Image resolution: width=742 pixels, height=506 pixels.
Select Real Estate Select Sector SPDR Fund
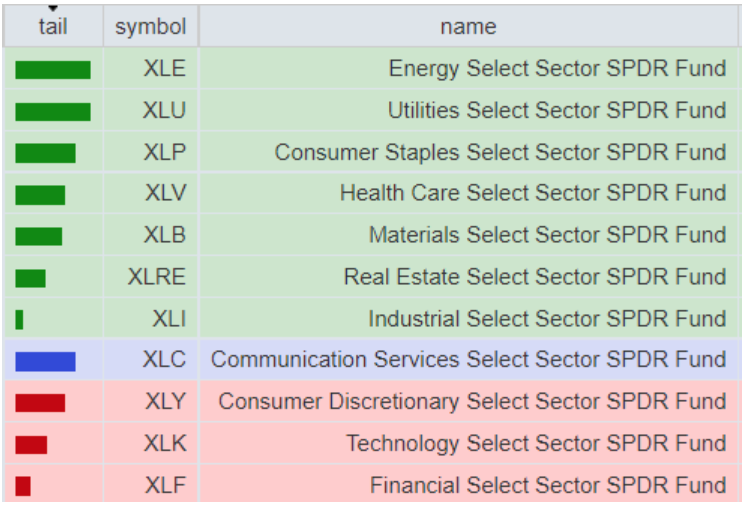[535, 277]
